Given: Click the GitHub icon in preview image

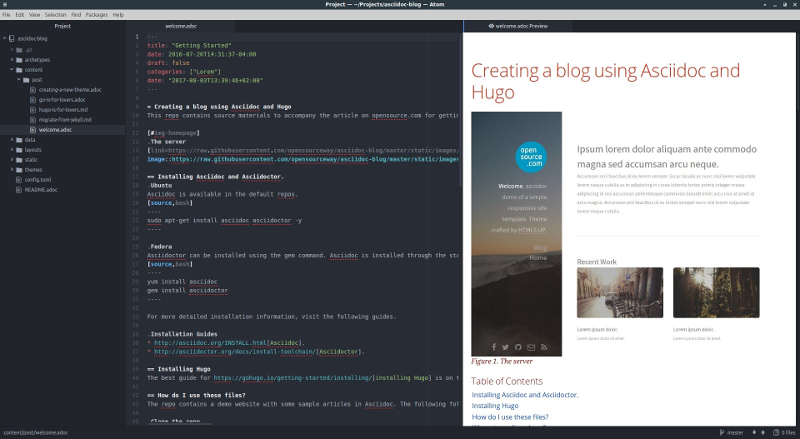Looking at the screenshot, I should point(518,347).
